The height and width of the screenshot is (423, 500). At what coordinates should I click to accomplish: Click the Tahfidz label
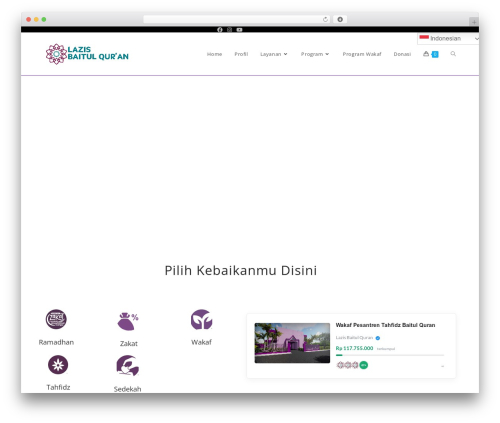click(58, 387)
